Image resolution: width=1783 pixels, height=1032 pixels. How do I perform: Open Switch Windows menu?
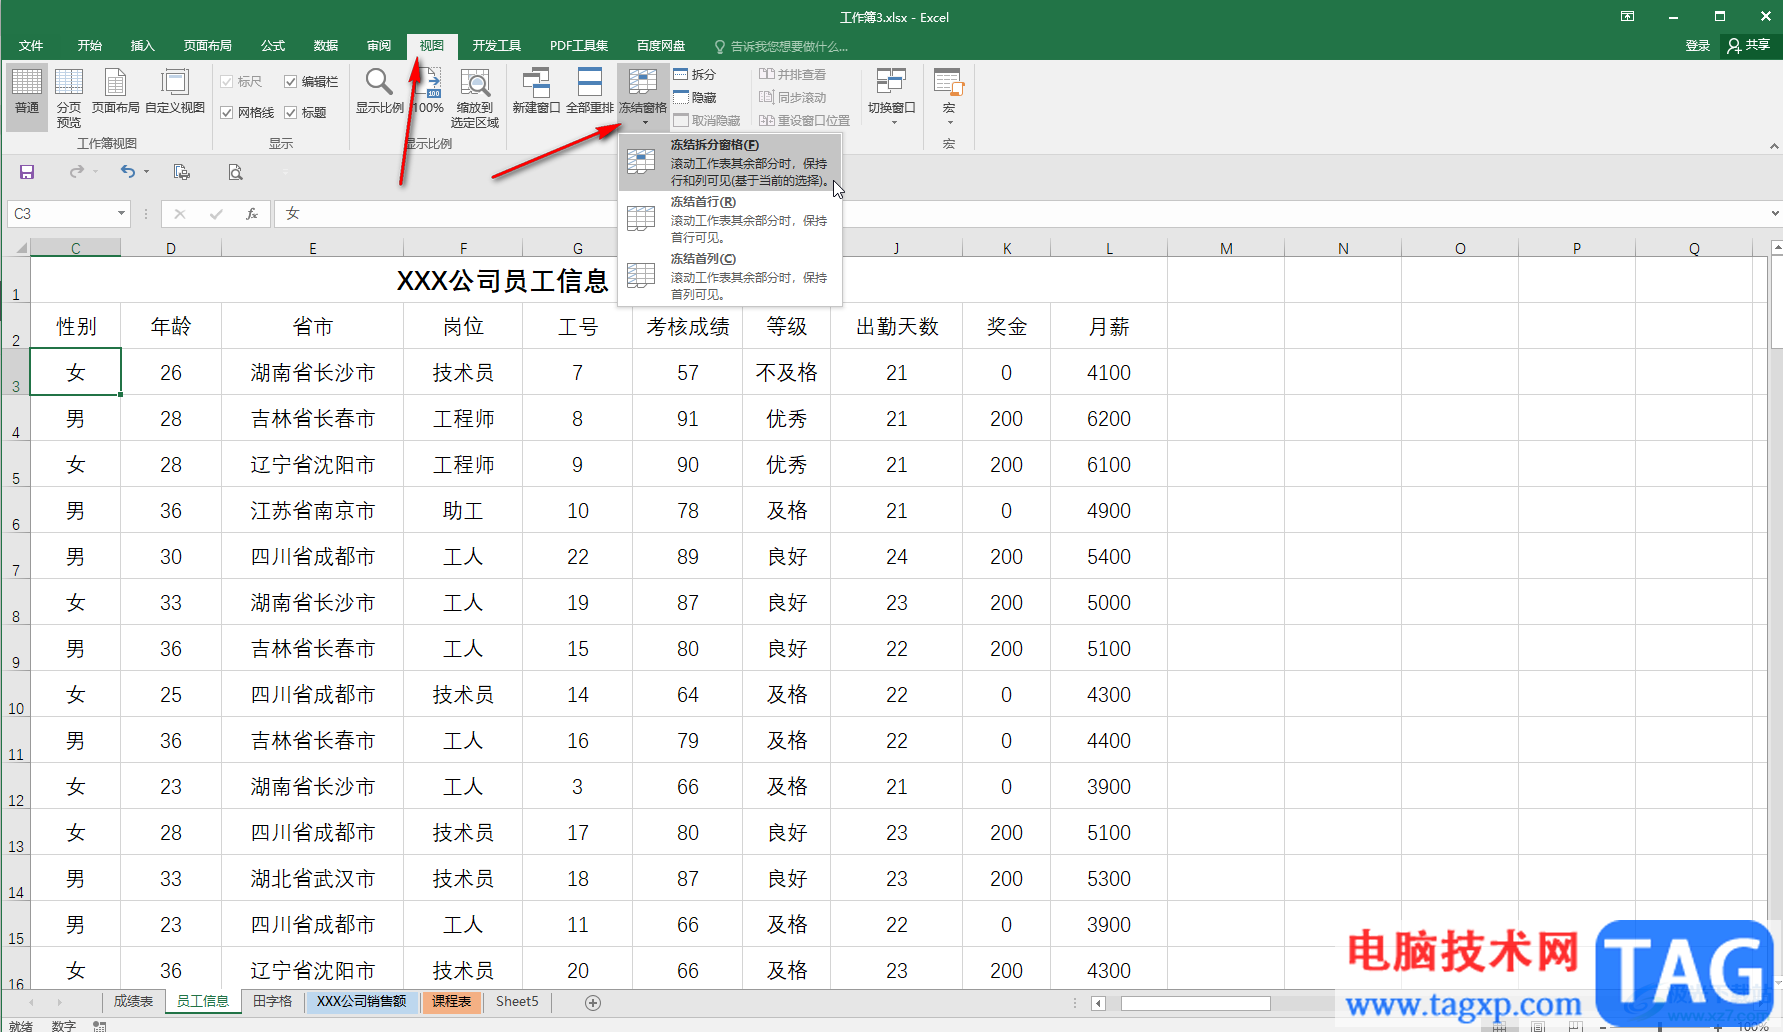891,97
